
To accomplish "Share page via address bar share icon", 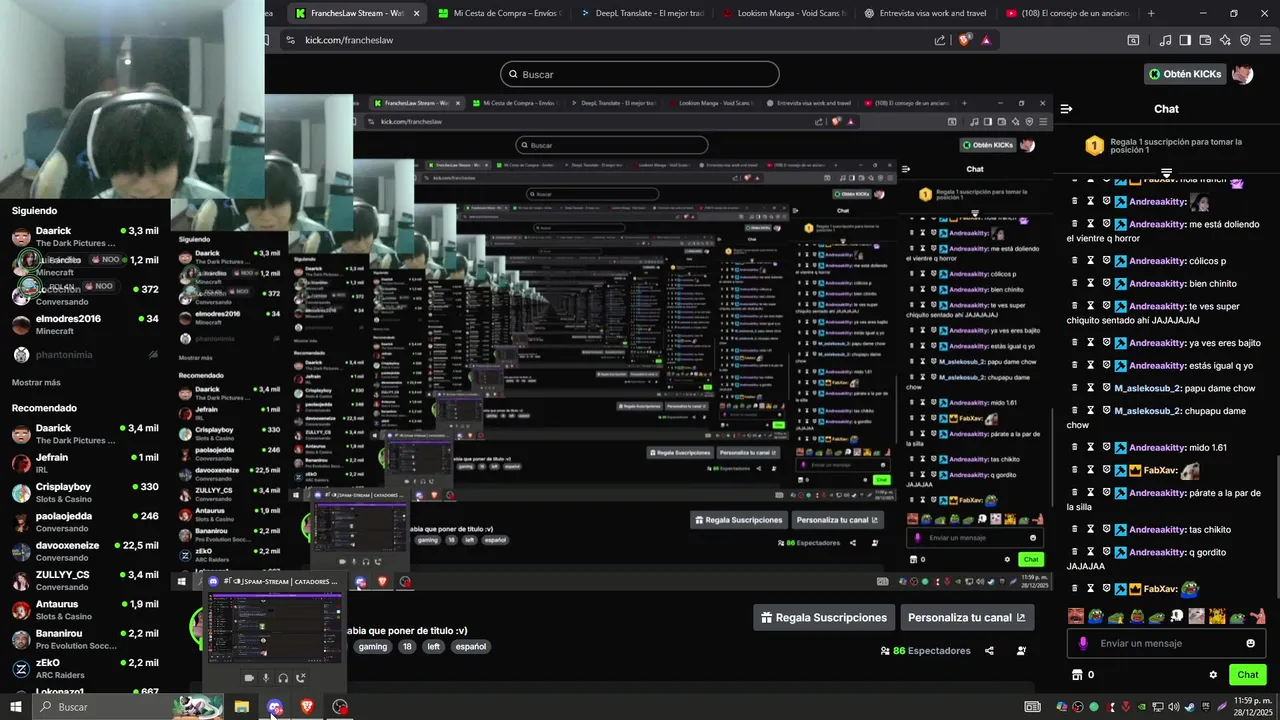I will (940, 40).
